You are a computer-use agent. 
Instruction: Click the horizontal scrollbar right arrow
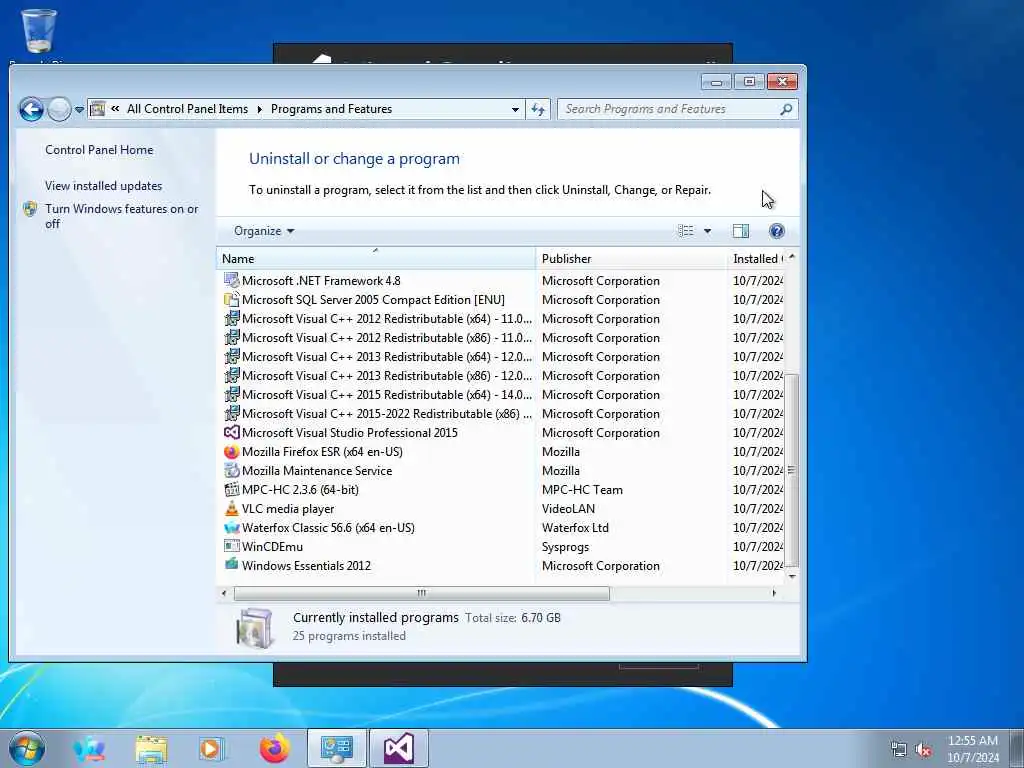coord(774,593)
